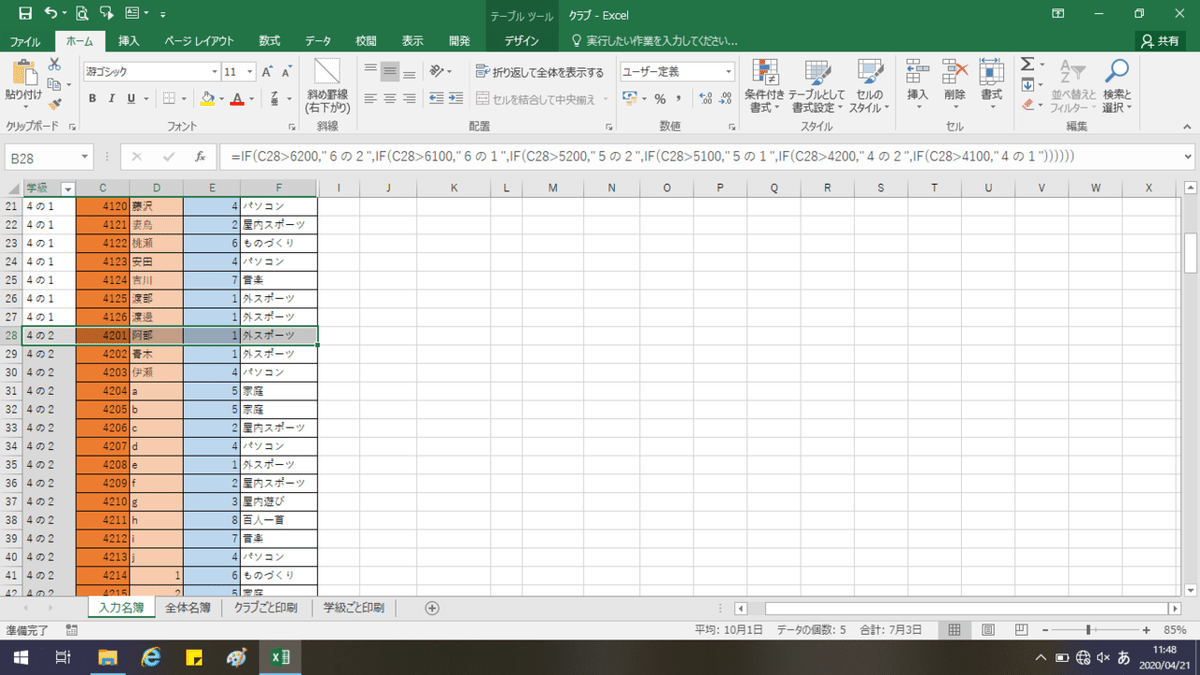Expand the formula bar
Image resolution: width=1200 pixels, height=675 pixels.
pos(1187,157)
